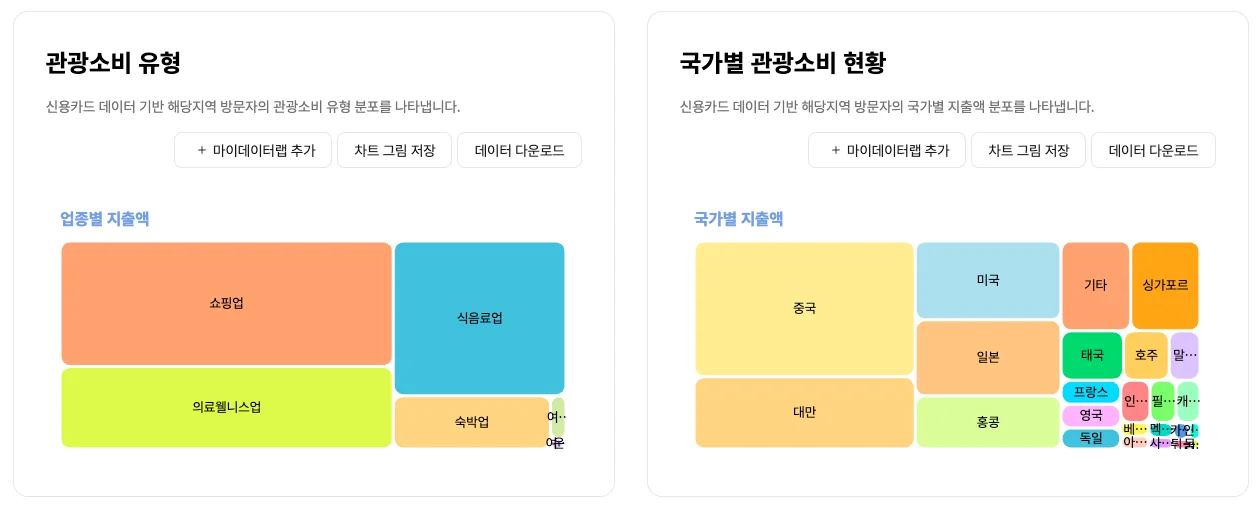1256x510 pixels.
Task: Select the green 태국 tile
Action: point(1092,355)
